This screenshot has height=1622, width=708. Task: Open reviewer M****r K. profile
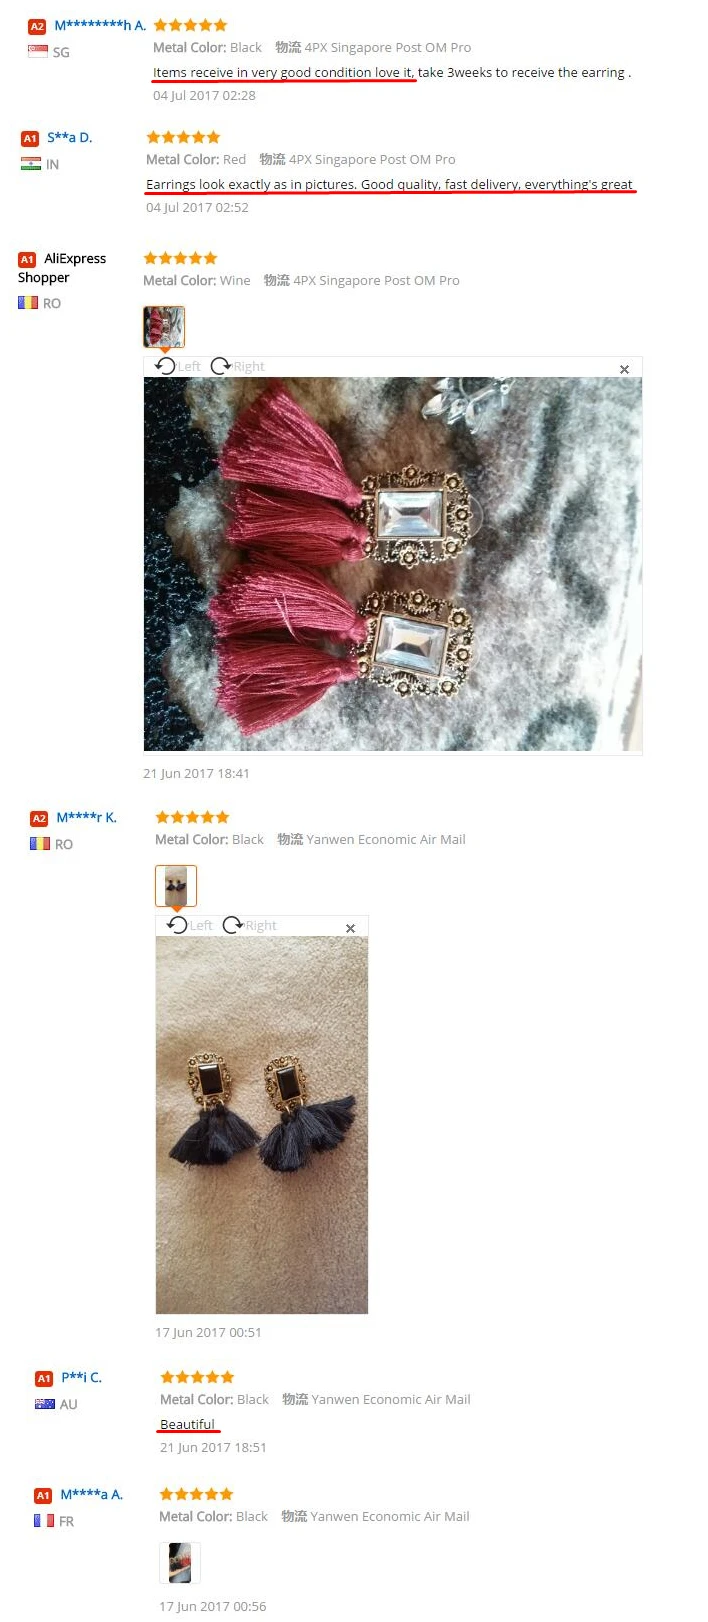tap(87, 817)
